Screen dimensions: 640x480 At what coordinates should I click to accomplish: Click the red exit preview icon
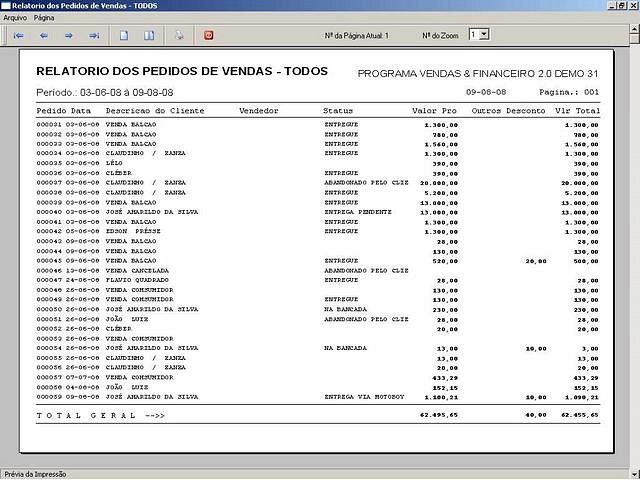click(x=209, y=35)
